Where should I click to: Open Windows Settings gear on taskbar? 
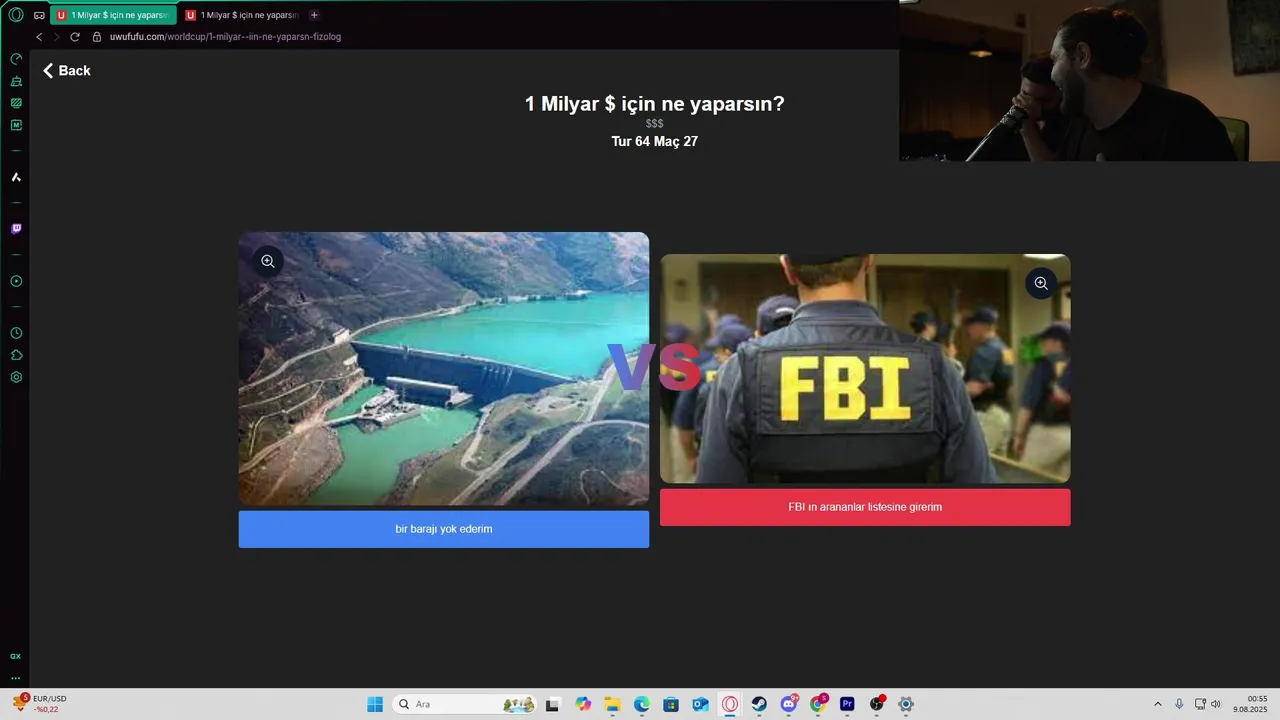(906, 704)
